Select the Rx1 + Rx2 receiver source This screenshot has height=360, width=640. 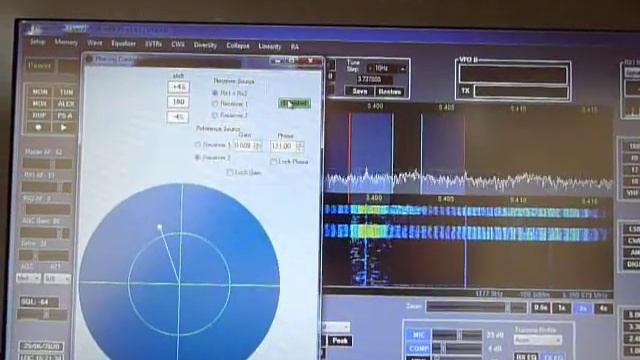click(x=230, y=93)
